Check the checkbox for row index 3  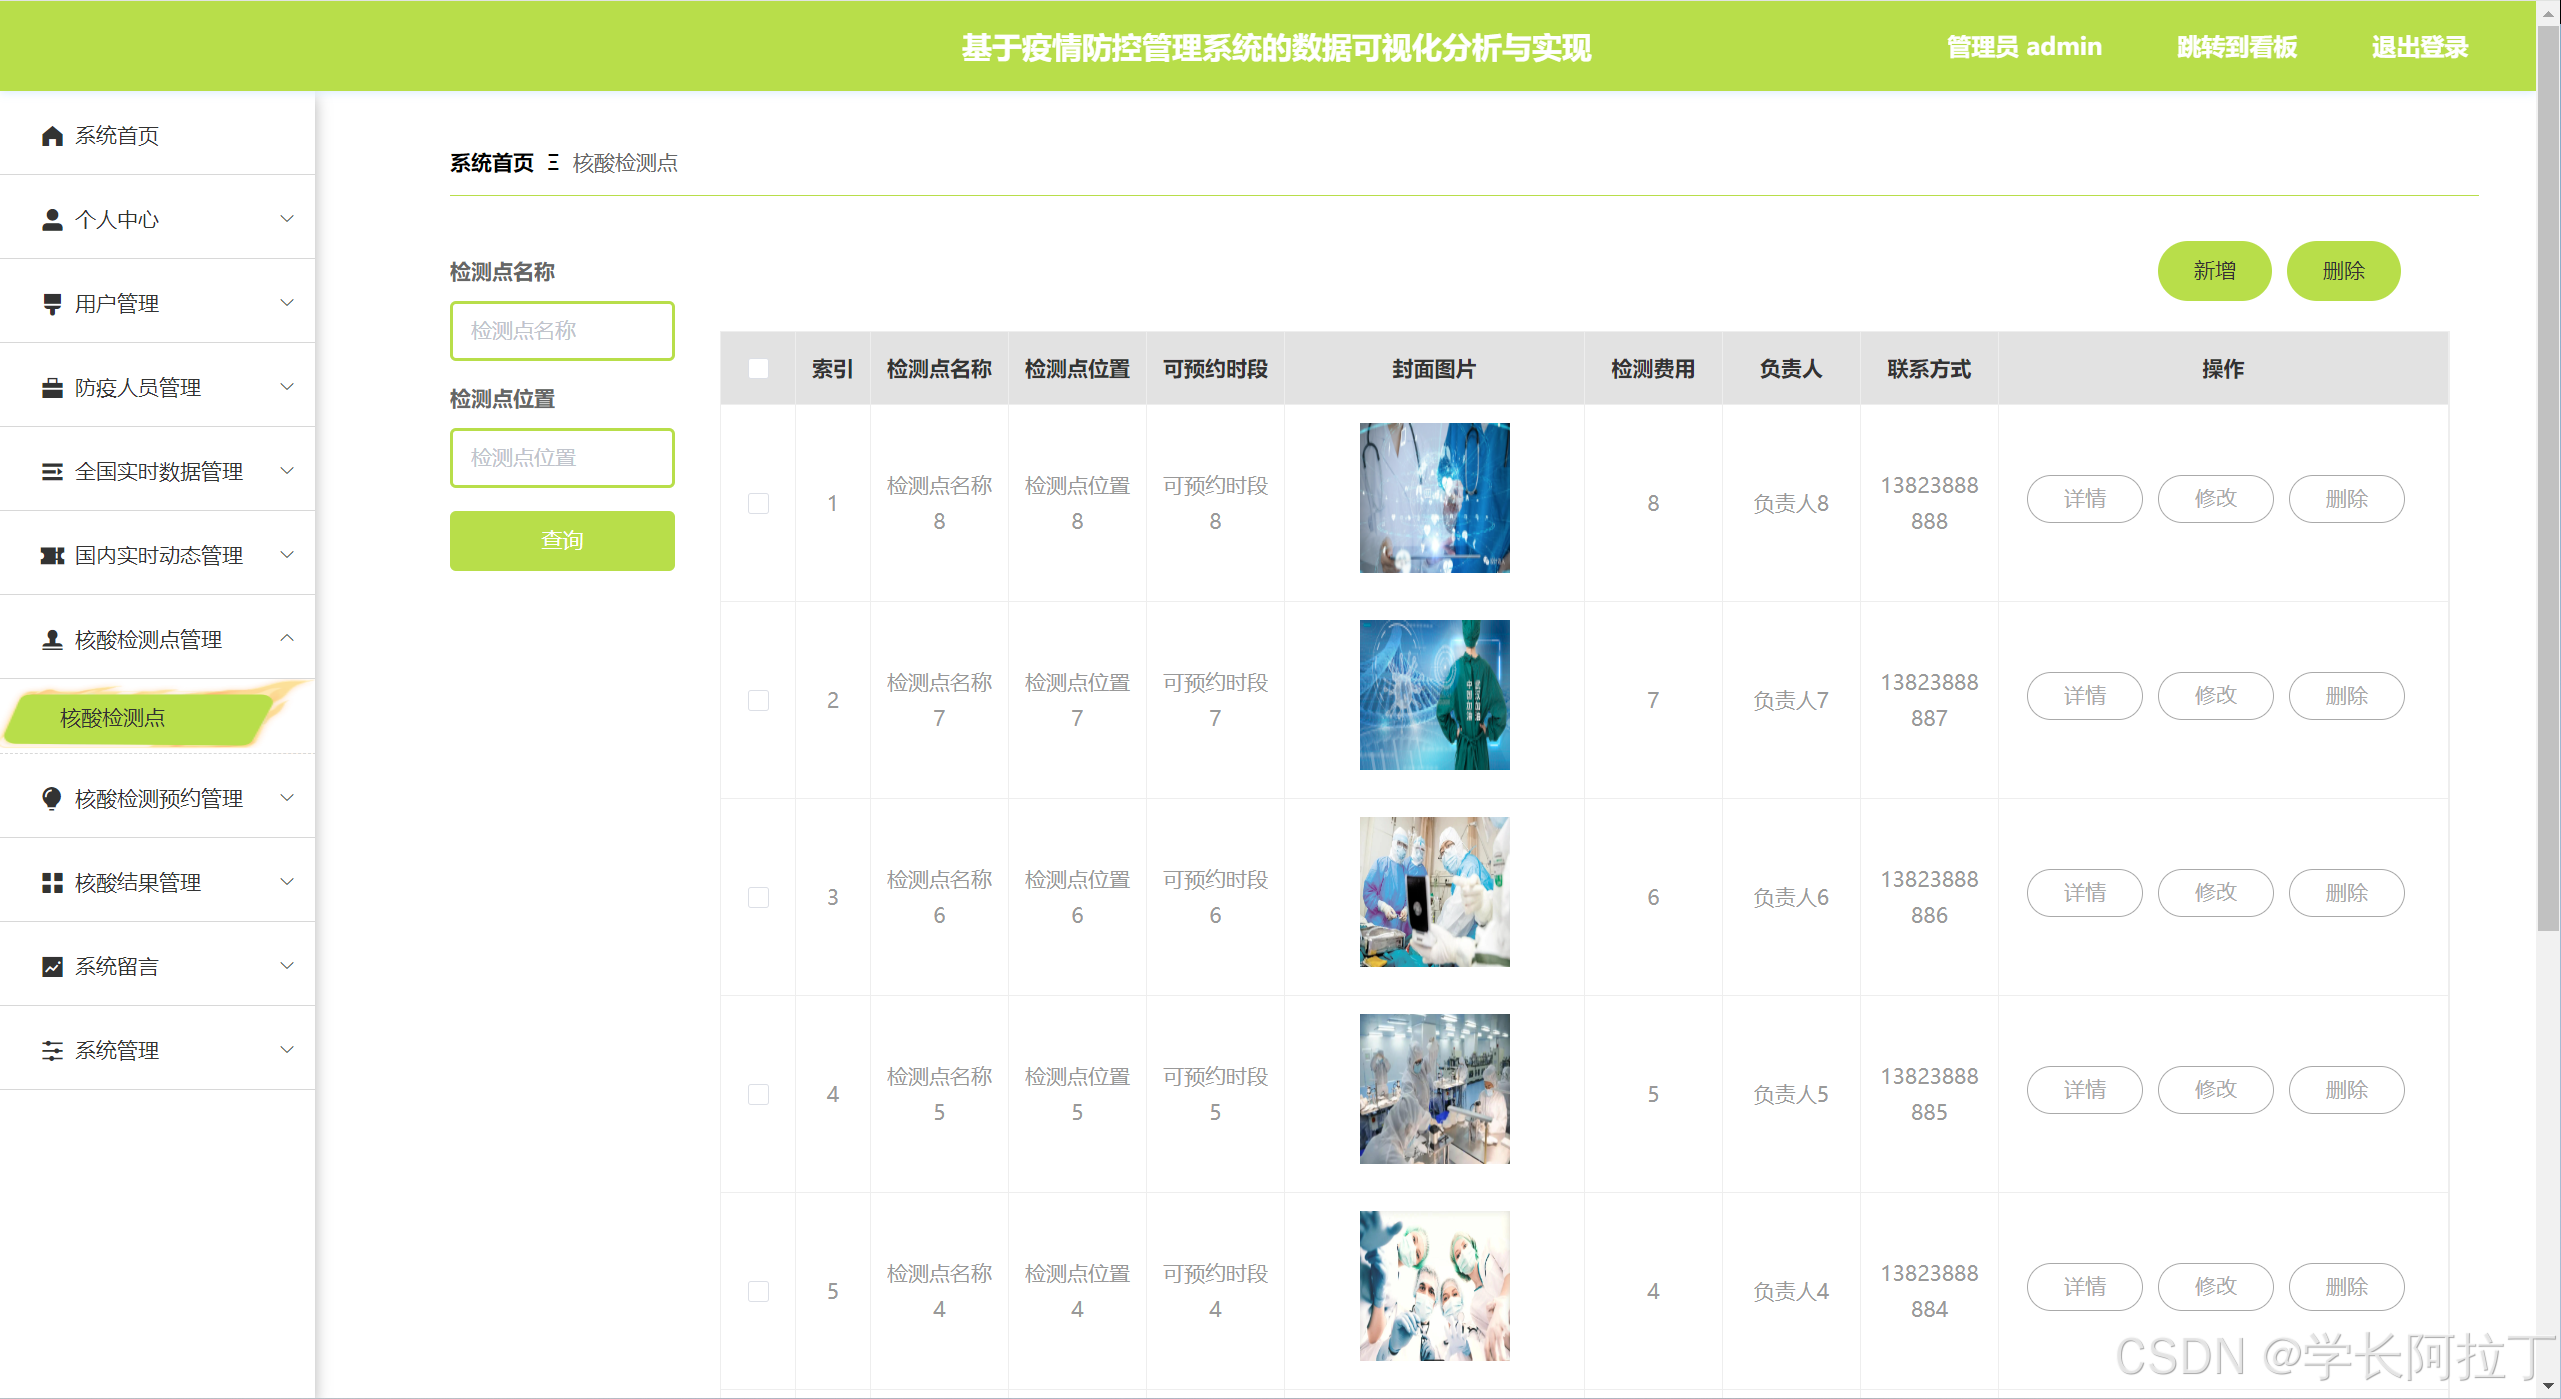[757, 897]
